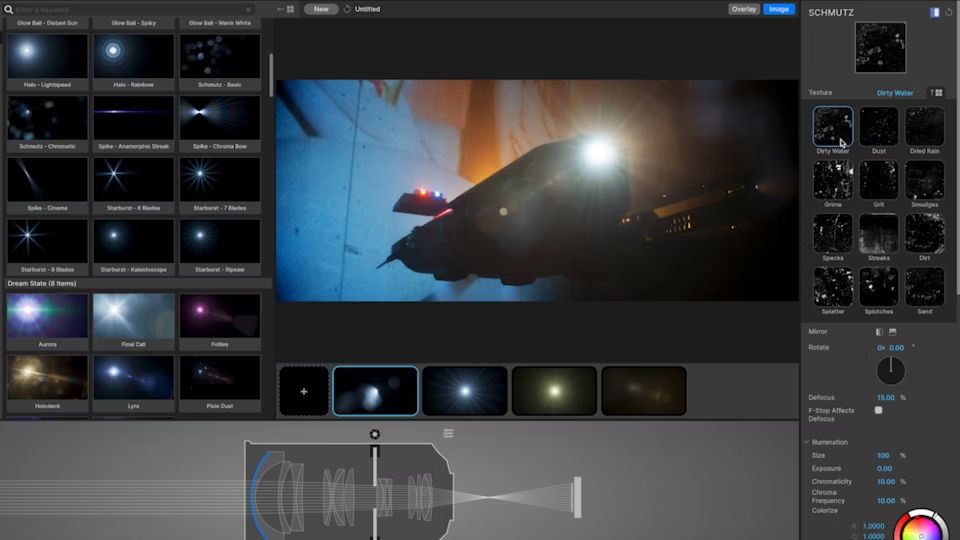Collapse the Illumination section

pos(806,442)
